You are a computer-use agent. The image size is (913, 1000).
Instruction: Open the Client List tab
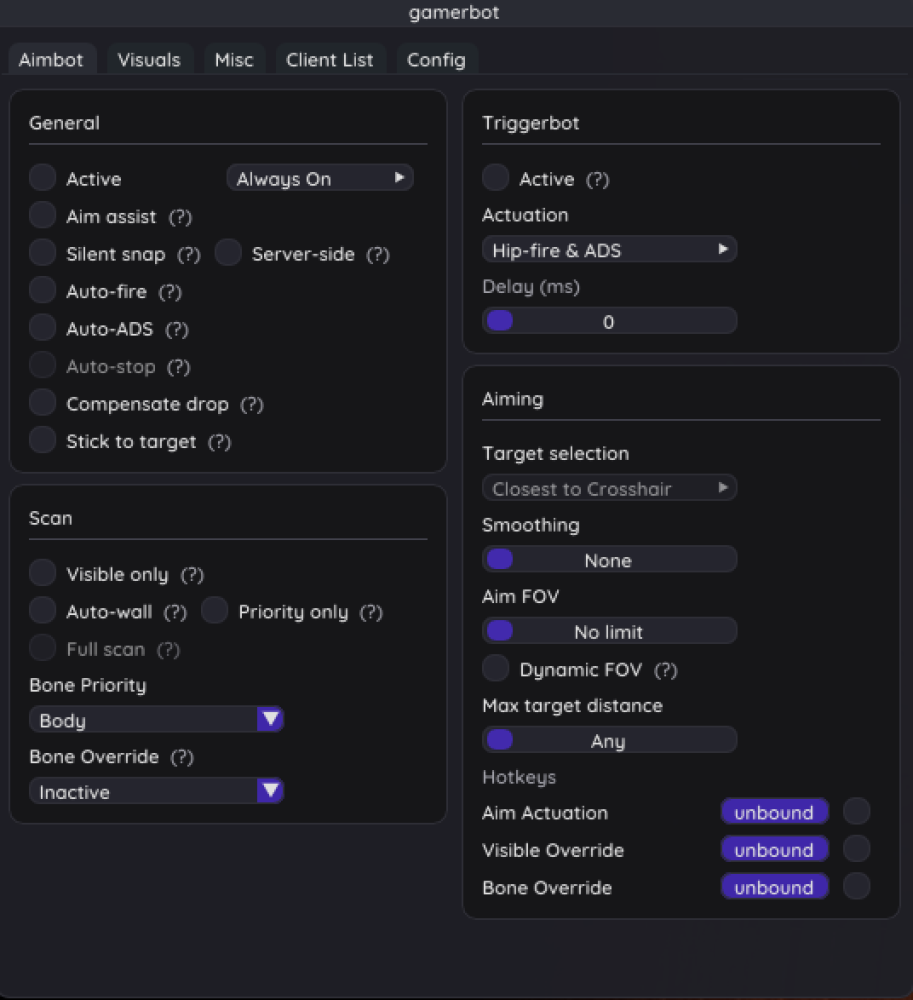tap(329, 60)
